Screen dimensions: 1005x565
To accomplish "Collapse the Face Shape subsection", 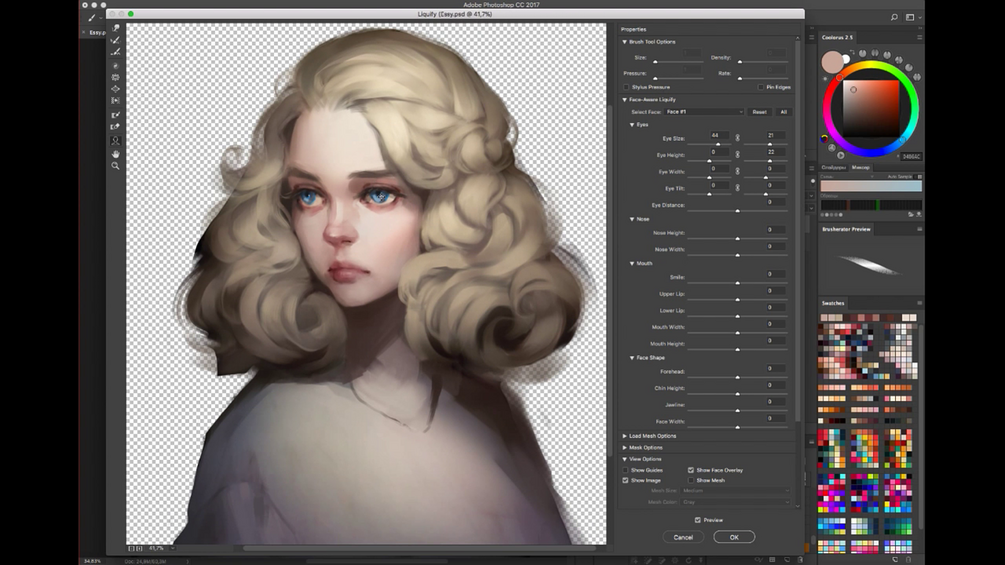I will 632,357.
